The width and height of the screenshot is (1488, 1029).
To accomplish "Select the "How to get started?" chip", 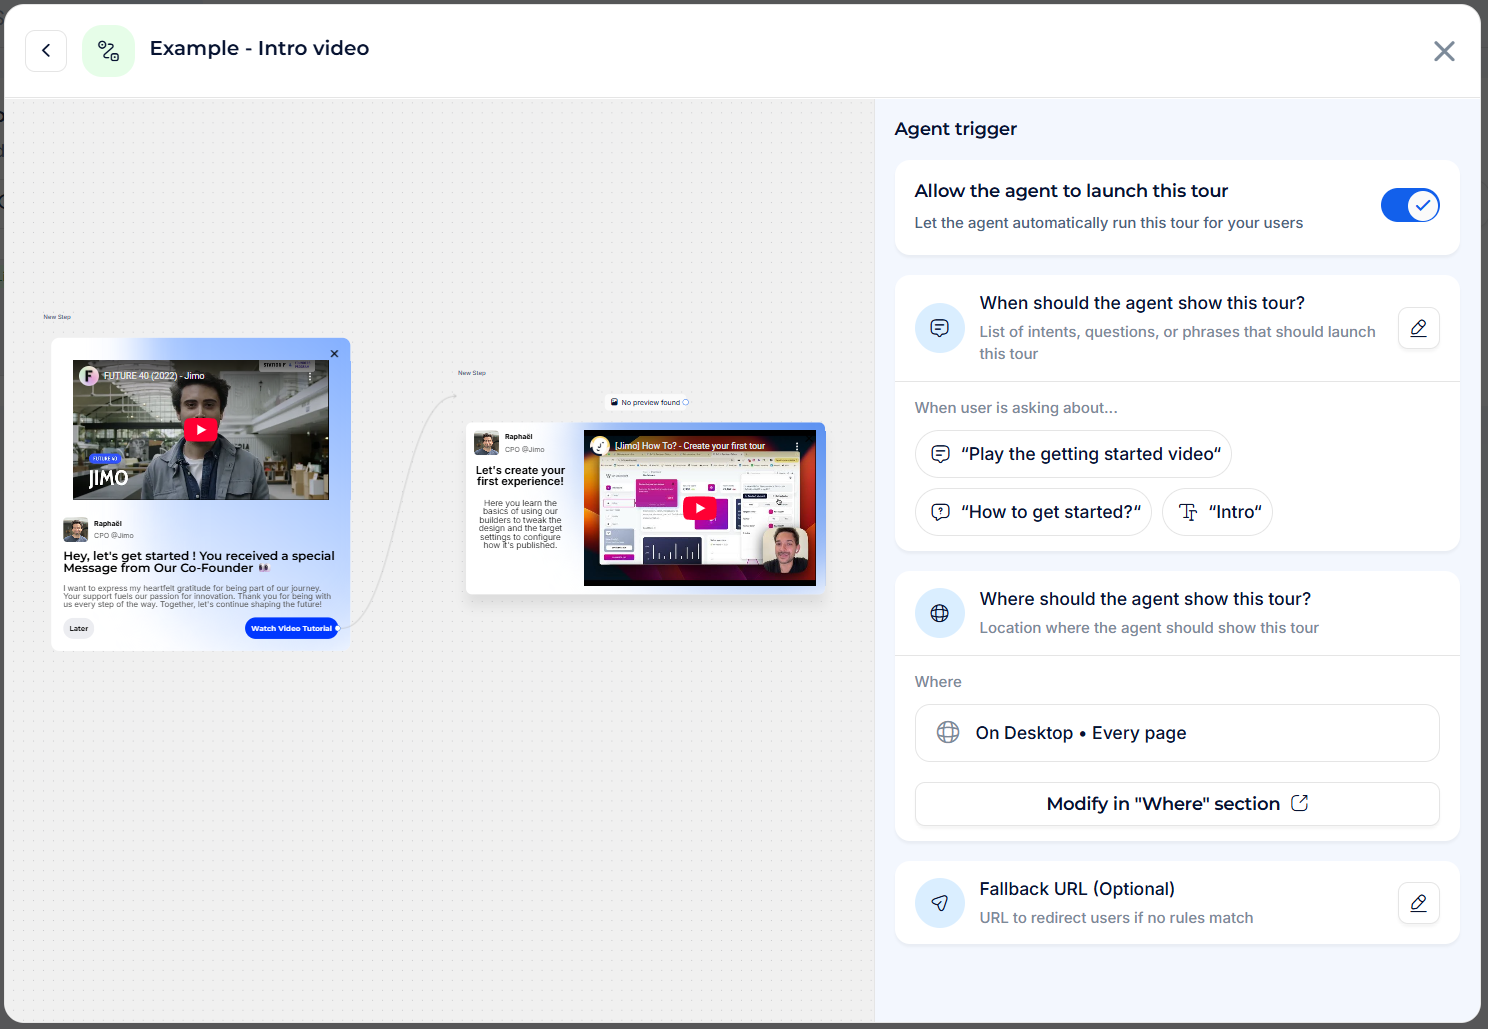I will click(1033, 512).
